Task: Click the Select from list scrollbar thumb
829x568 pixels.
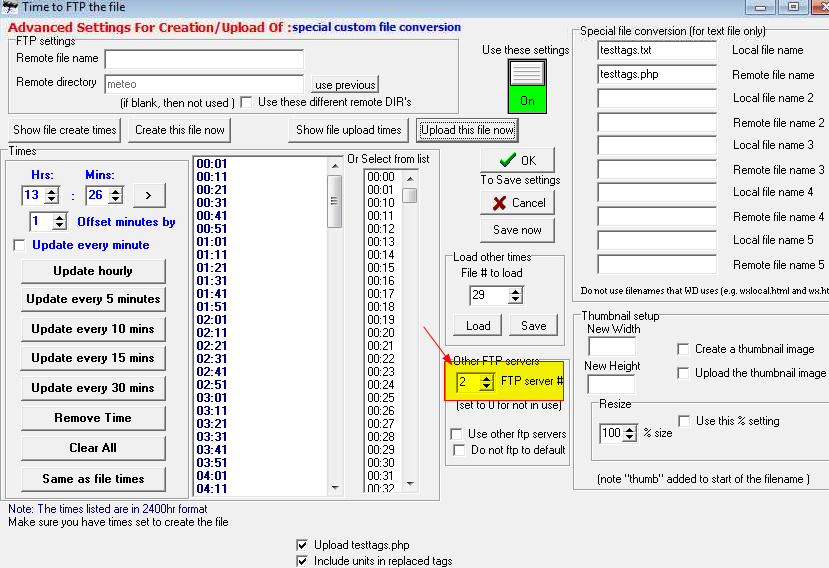Action: pyautogui.click(x=410, y=196)
